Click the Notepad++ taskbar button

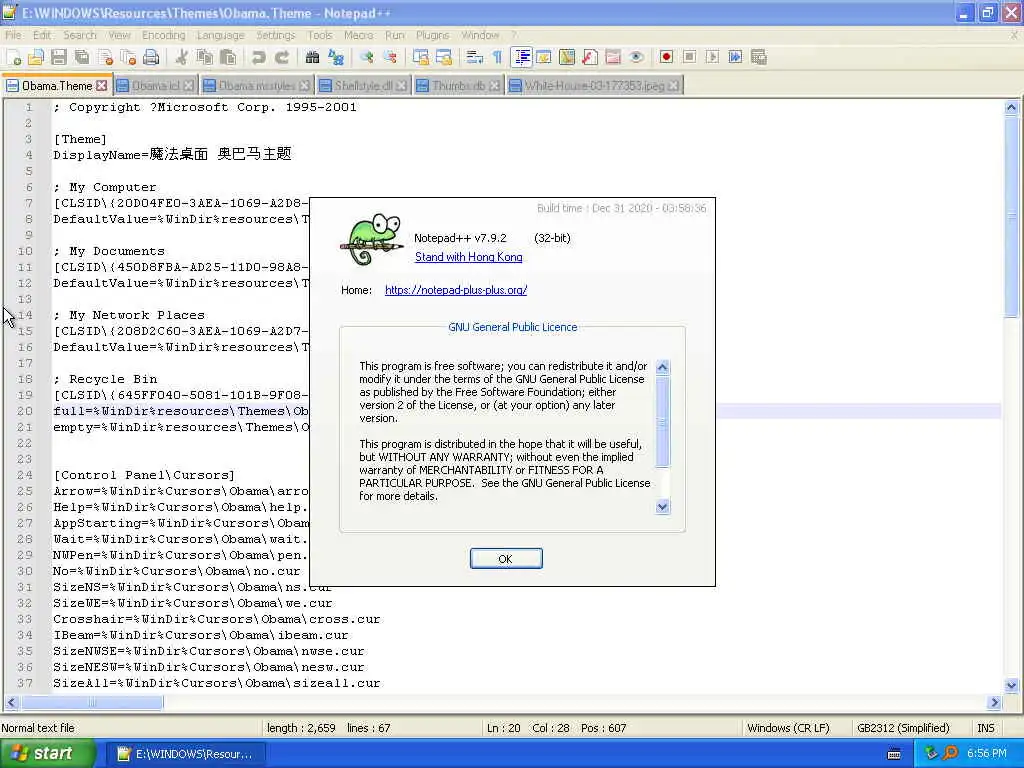[185, 754]
